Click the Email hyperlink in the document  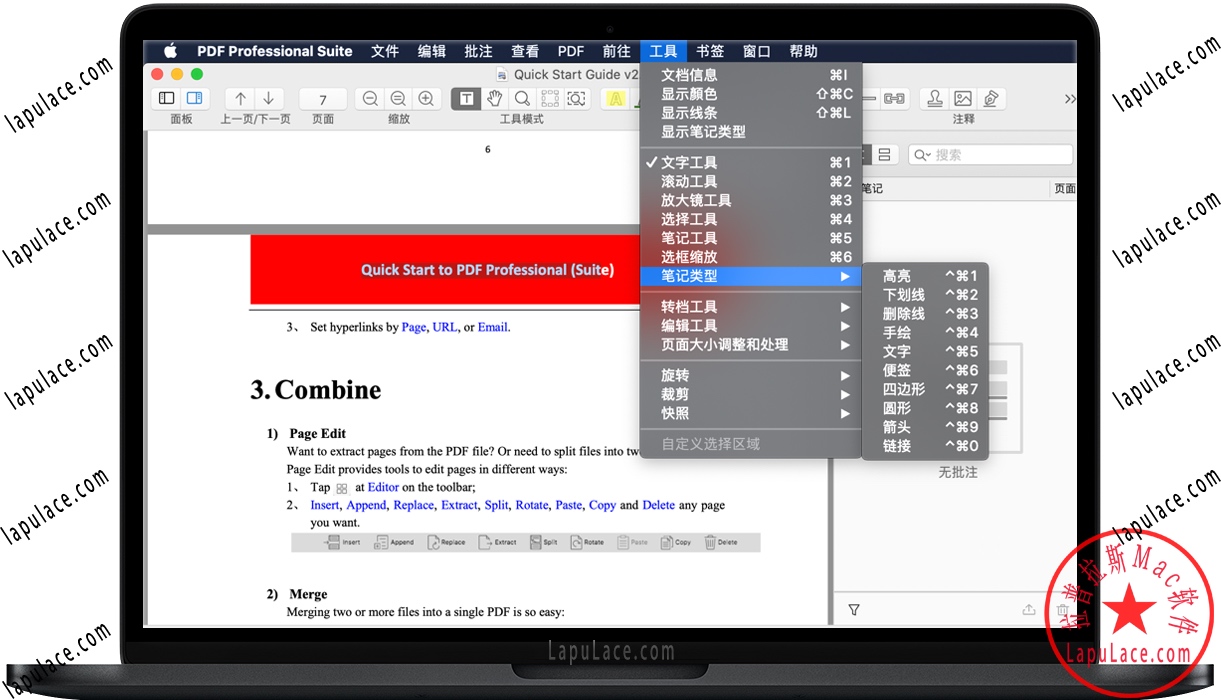(493, 327)
